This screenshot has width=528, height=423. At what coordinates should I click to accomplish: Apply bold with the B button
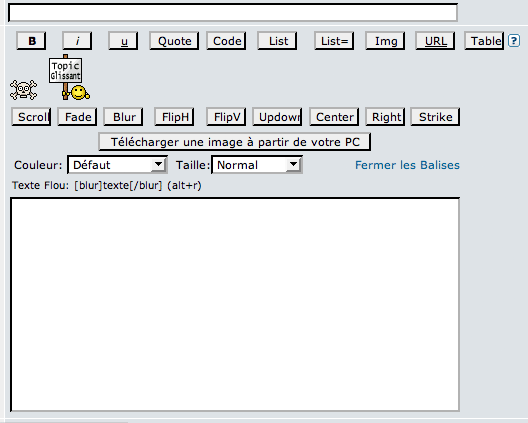tap(31, 41)
